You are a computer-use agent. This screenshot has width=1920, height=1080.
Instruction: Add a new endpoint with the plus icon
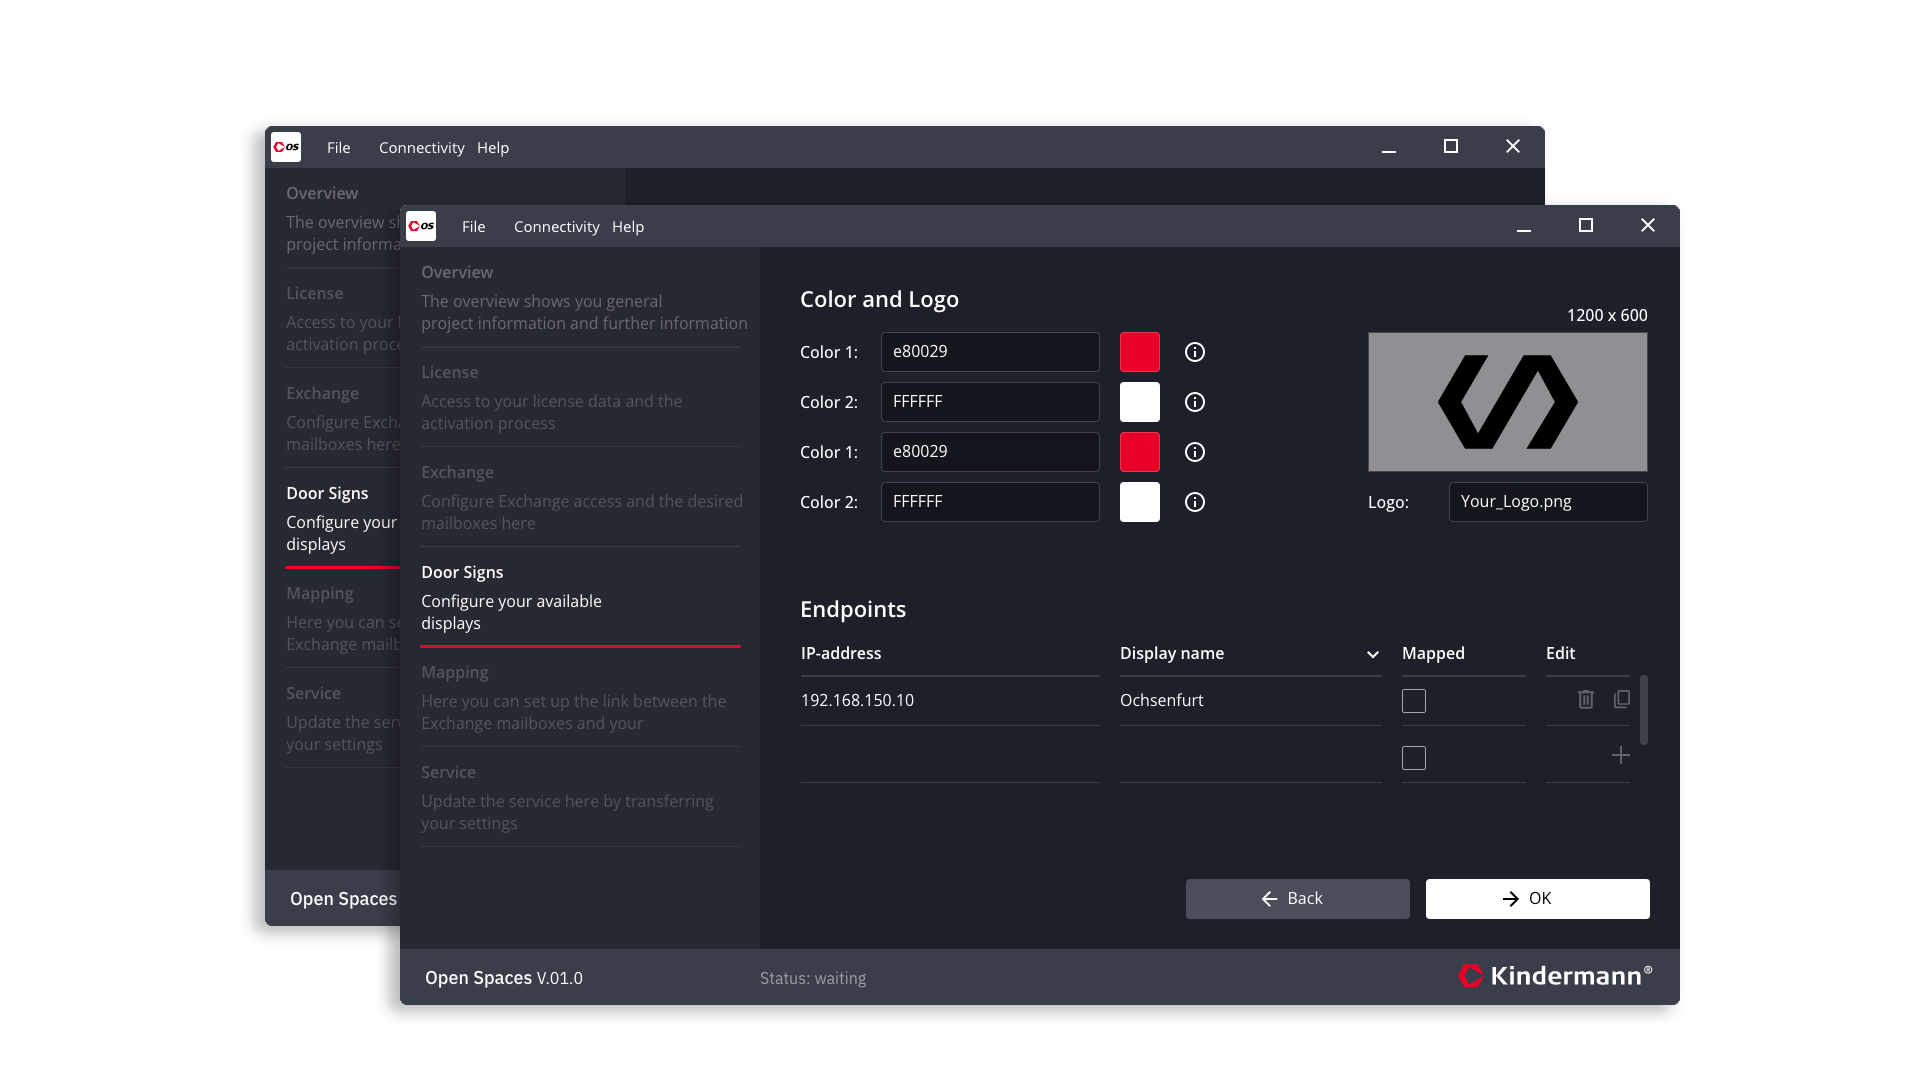coord(1620,756)
